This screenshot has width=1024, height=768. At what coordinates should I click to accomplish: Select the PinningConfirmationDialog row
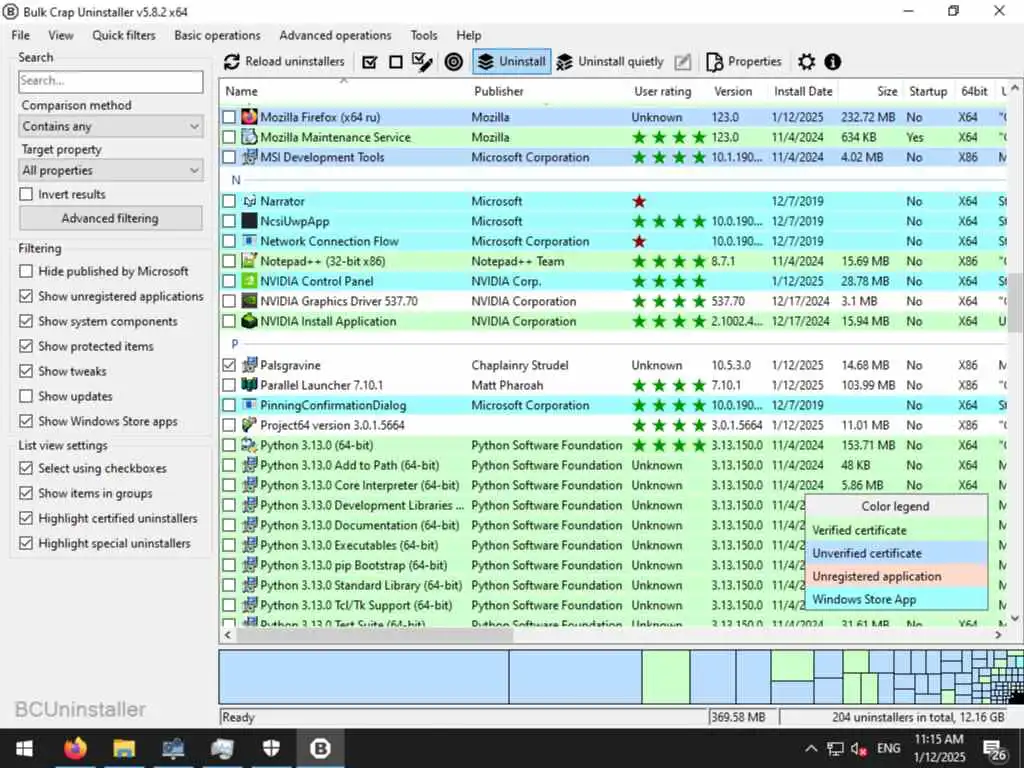click(x=614, y=405)
